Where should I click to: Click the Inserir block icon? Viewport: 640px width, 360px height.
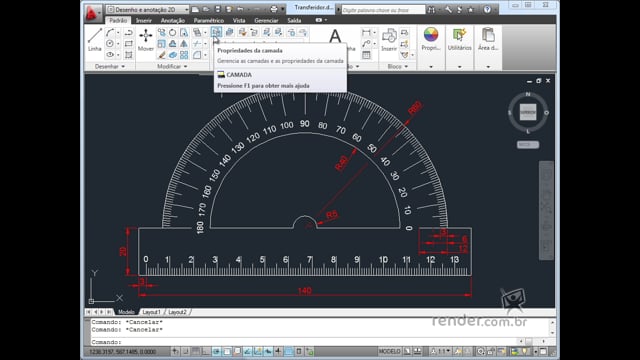click(389, 40)
